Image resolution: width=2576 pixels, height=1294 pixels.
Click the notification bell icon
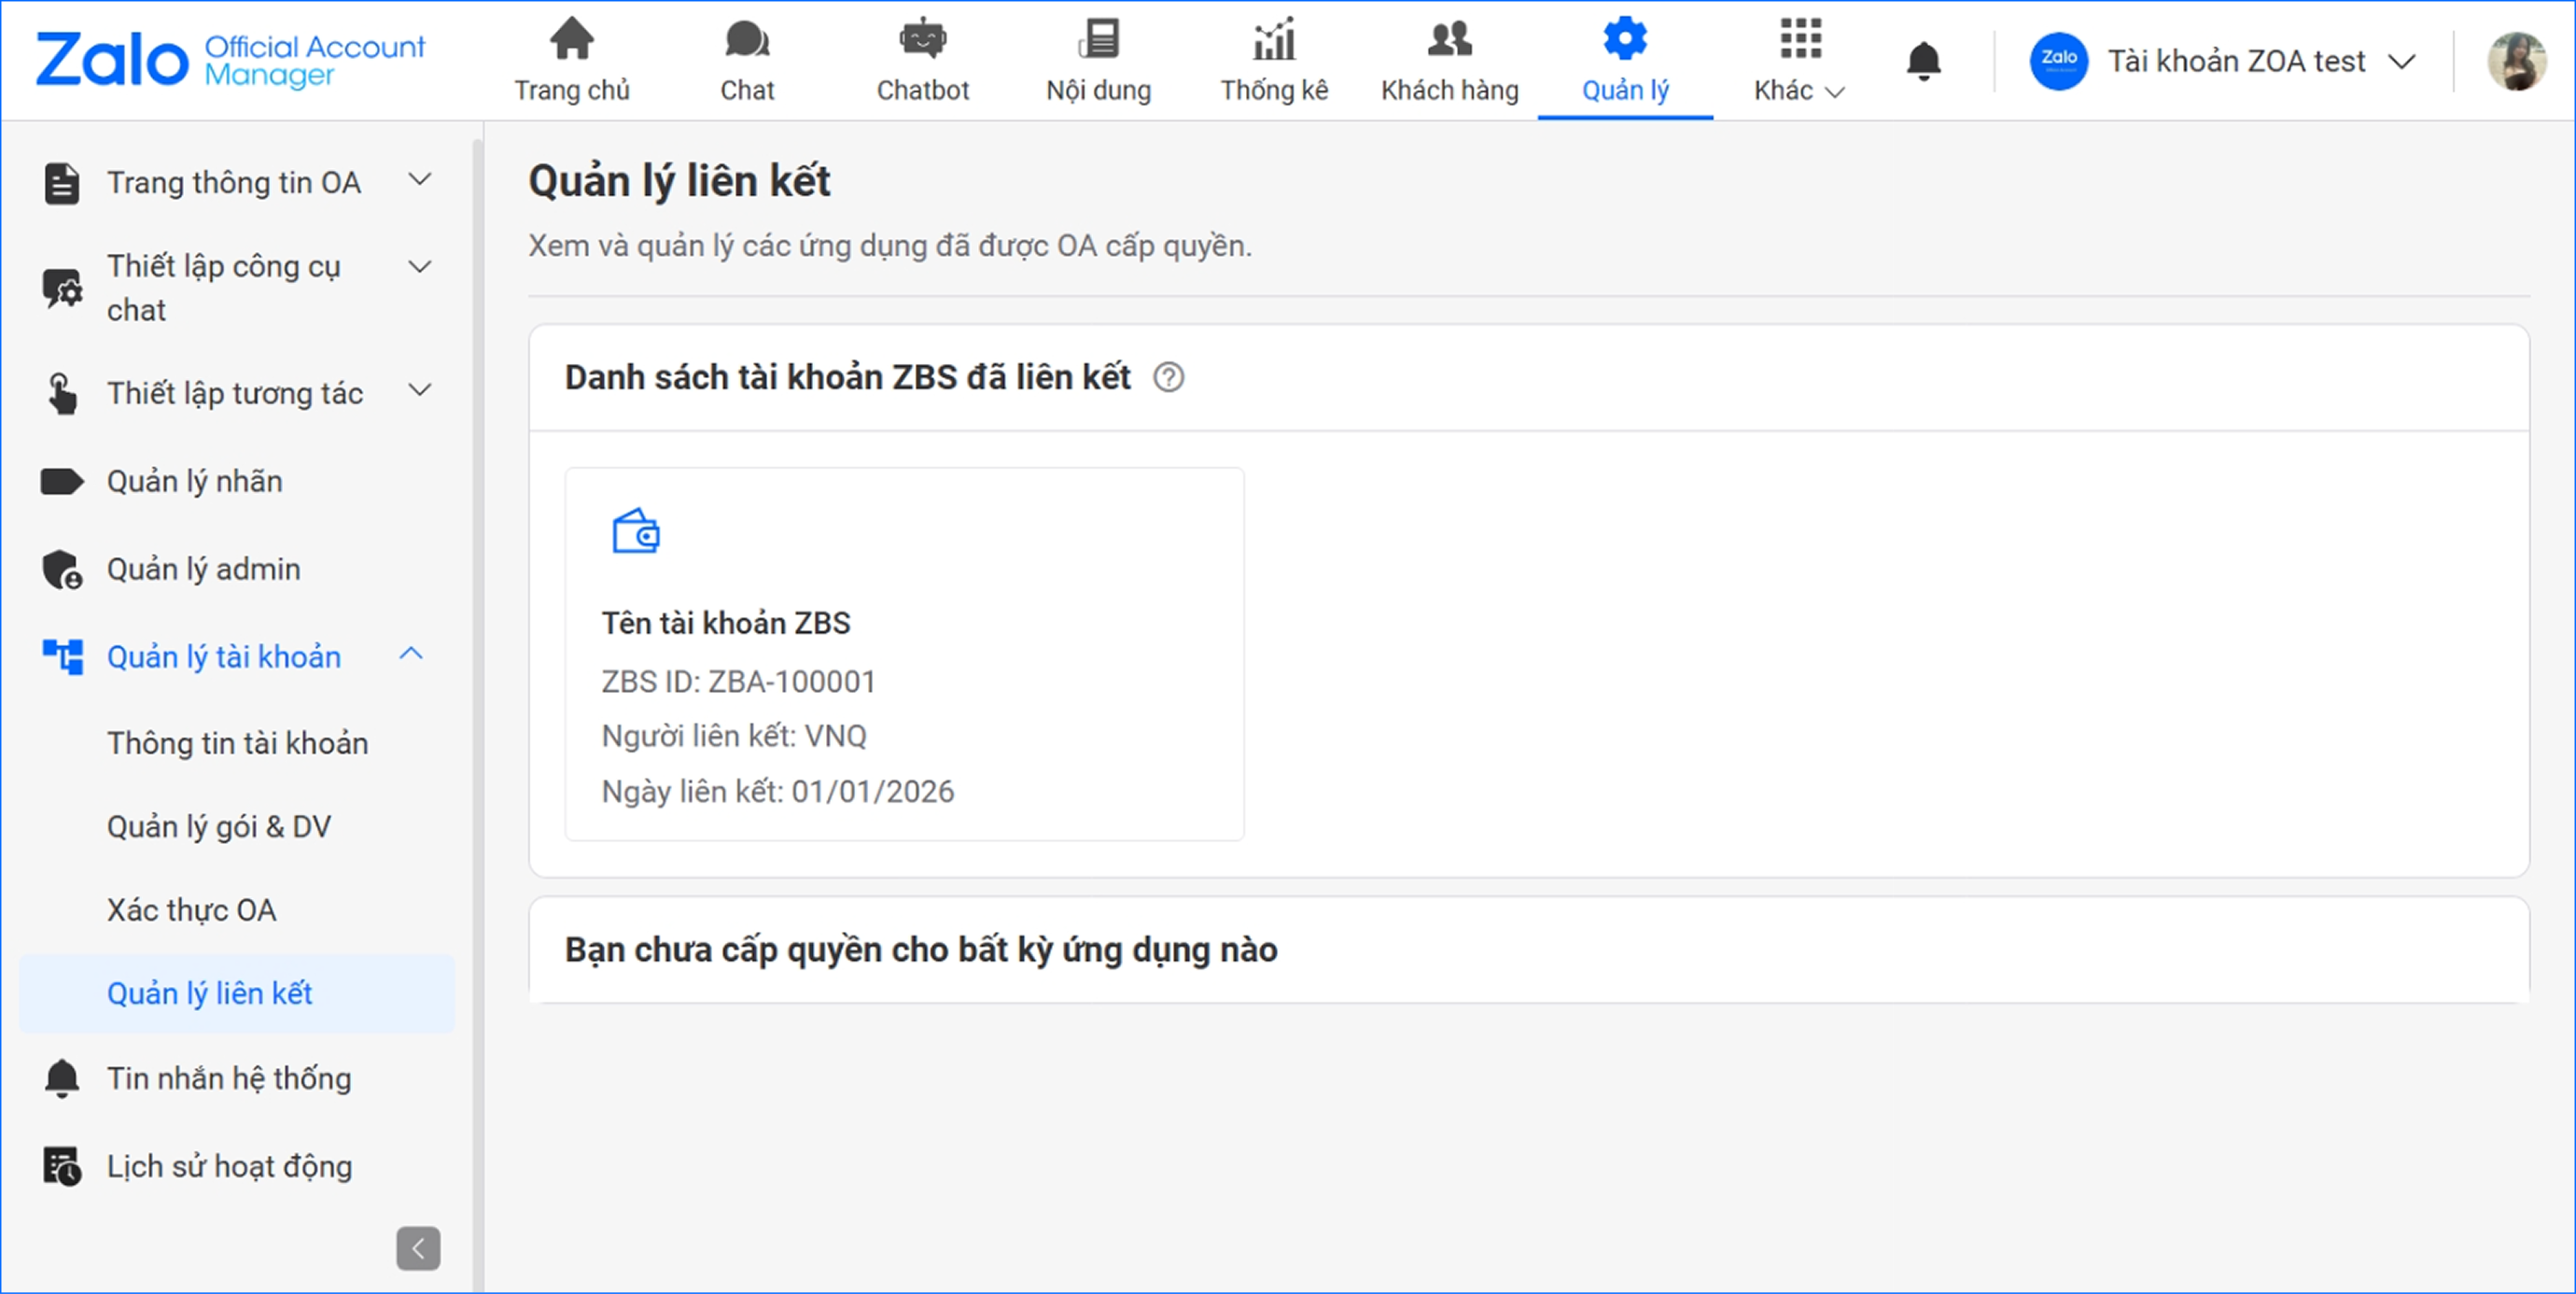[1922, 61]
